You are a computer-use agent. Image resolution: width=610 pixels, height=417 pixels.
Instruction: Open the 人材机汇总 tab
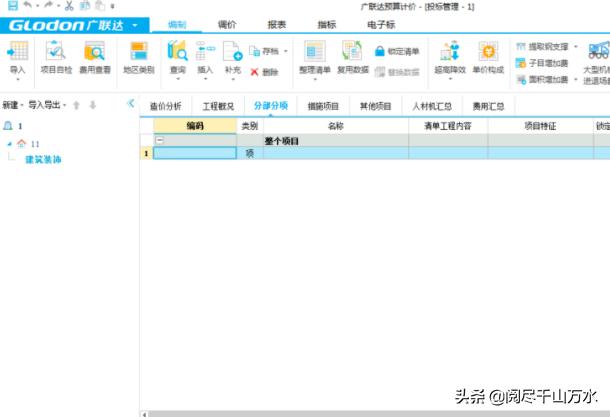pyautogui.click(x=432, y=106)
